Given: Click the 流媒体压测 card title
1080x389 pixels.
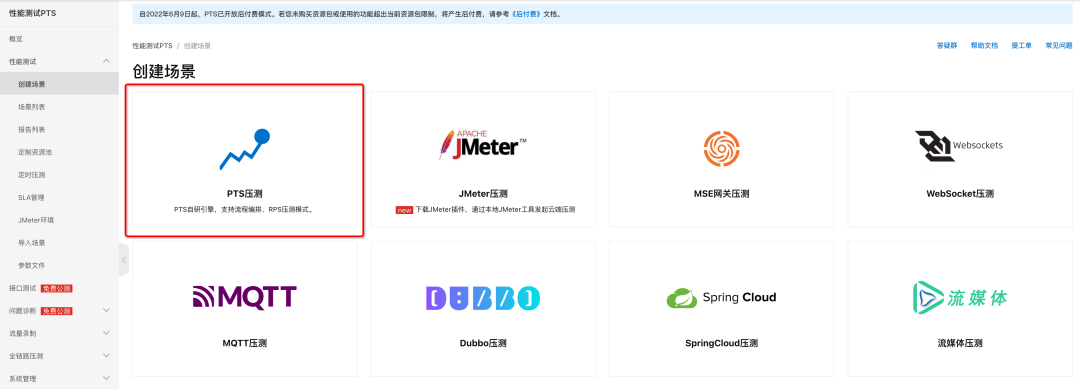Looking at the screenshot, I should pos(959,343).
